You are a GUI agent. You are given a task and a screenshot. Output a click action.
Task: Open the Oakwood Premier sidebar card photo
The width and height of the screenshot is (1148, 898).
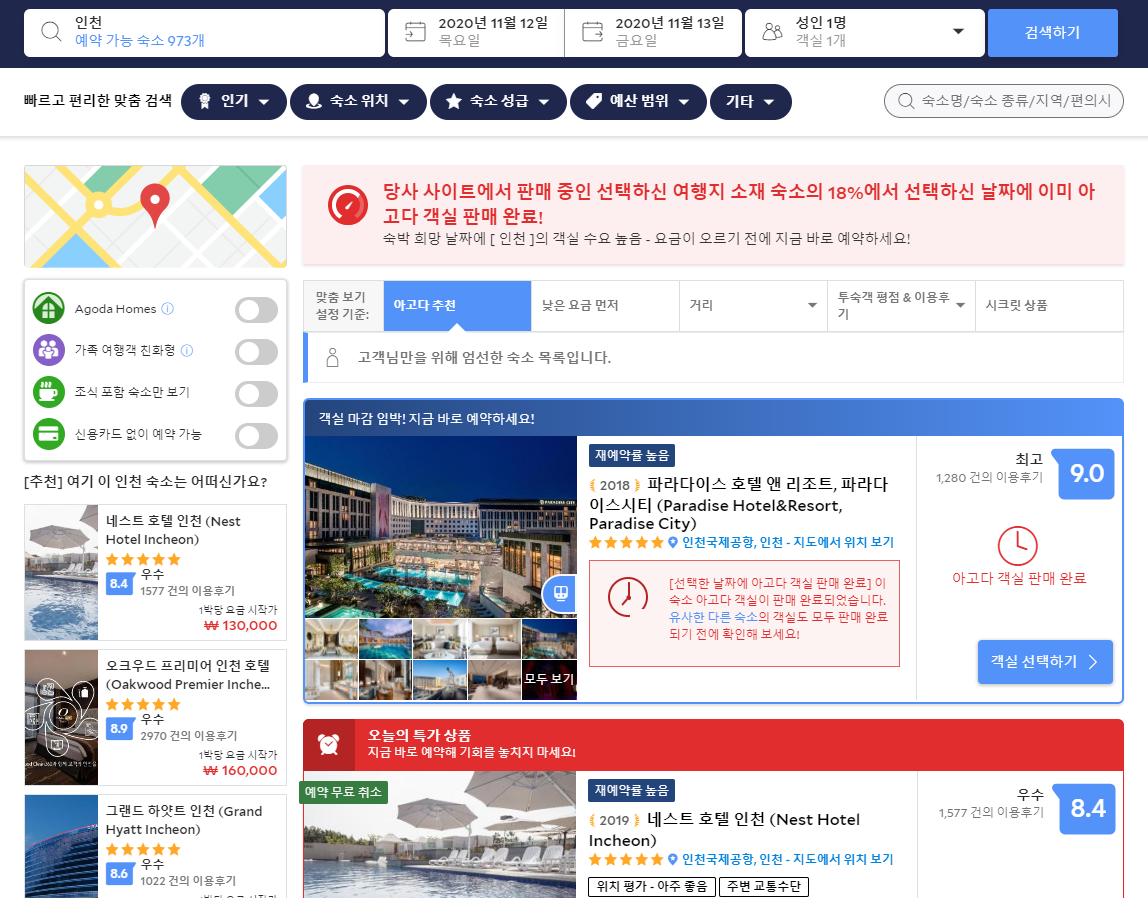pos(62,717)
